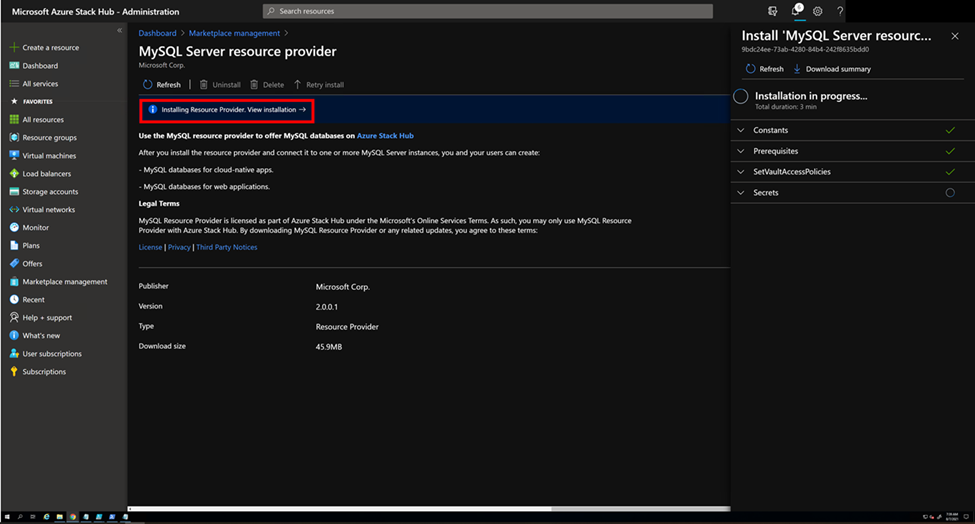
Task: Click the download size value 45.9MB
Action: [x=328, y=347]
